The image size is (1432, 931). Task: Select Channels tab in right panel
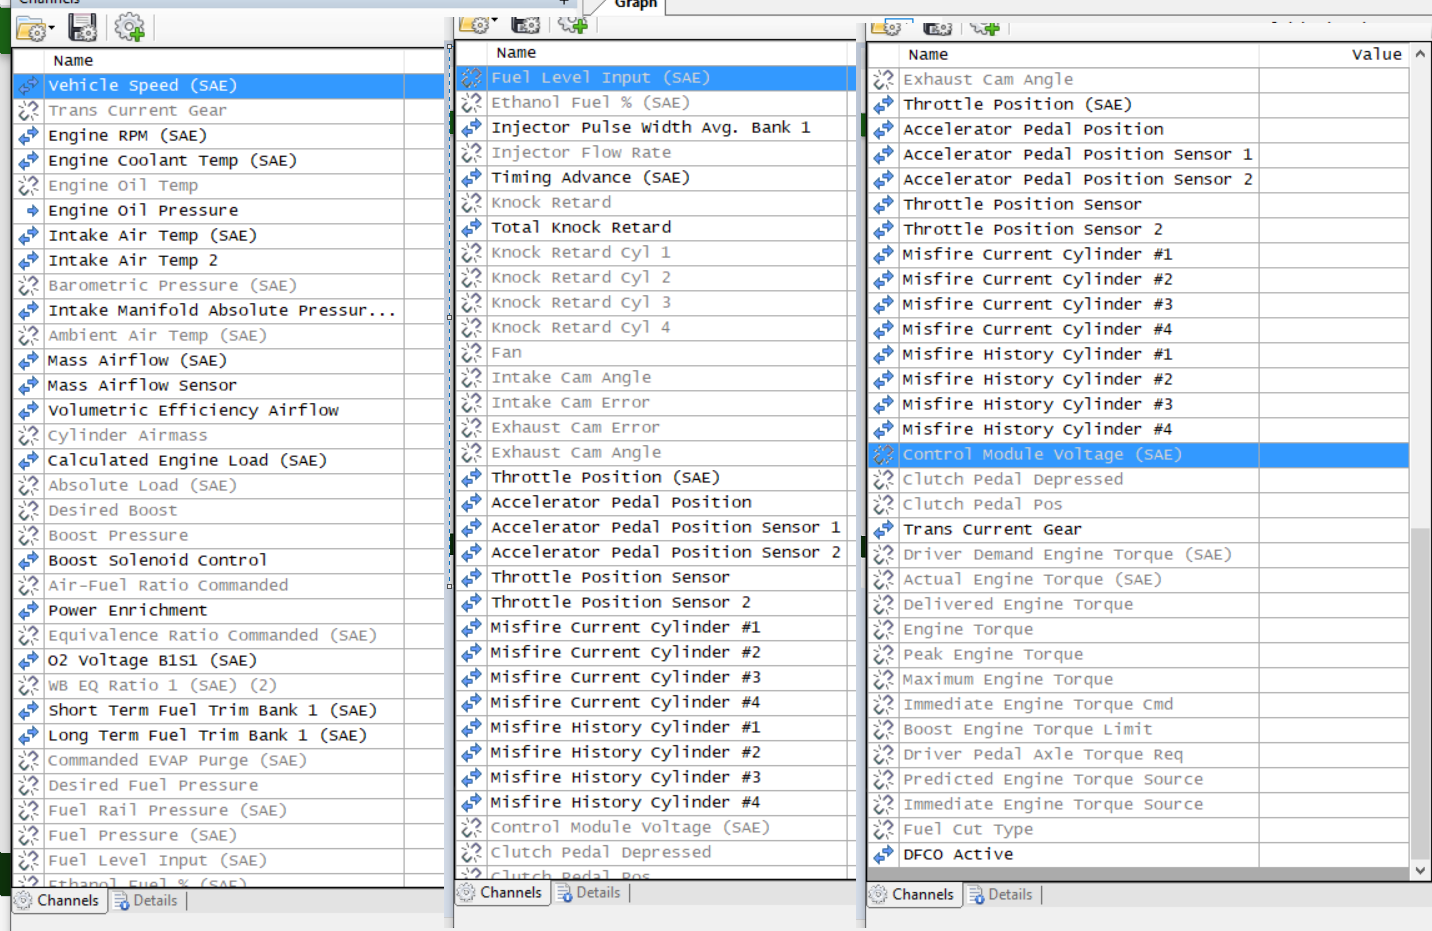[x=912, y=895]
